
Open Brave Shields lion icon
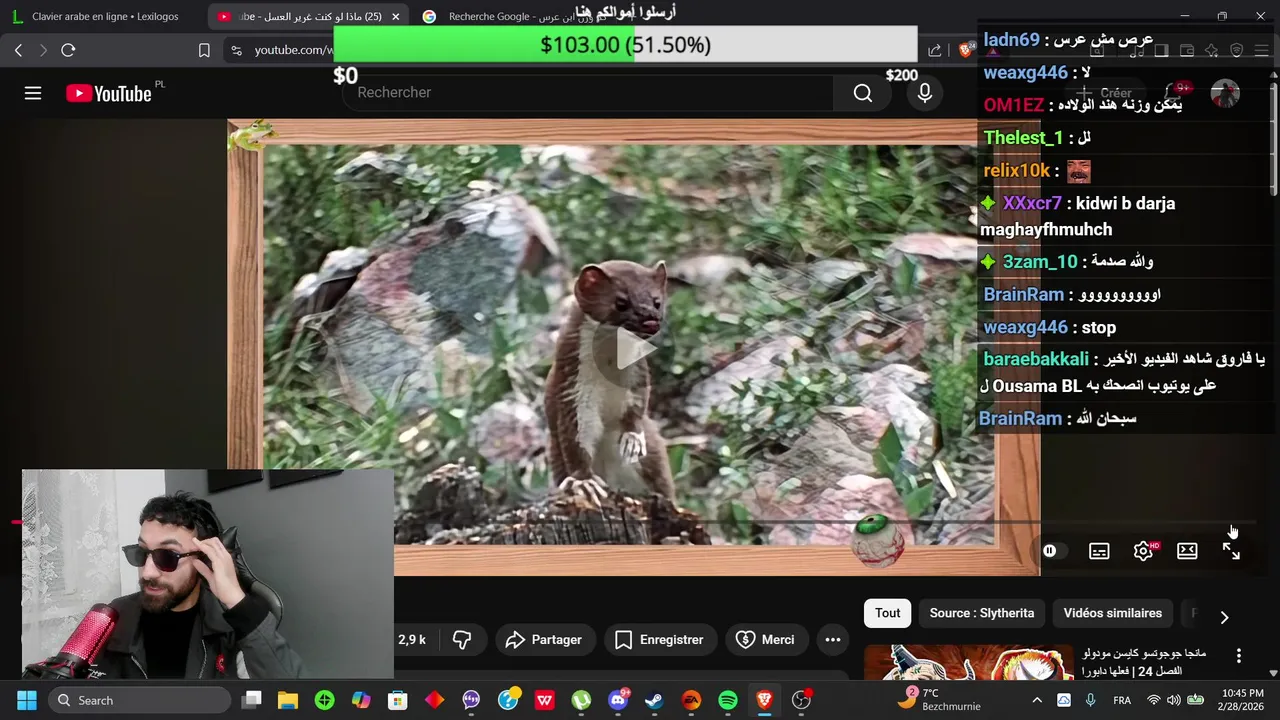click(x=964, y=50)
